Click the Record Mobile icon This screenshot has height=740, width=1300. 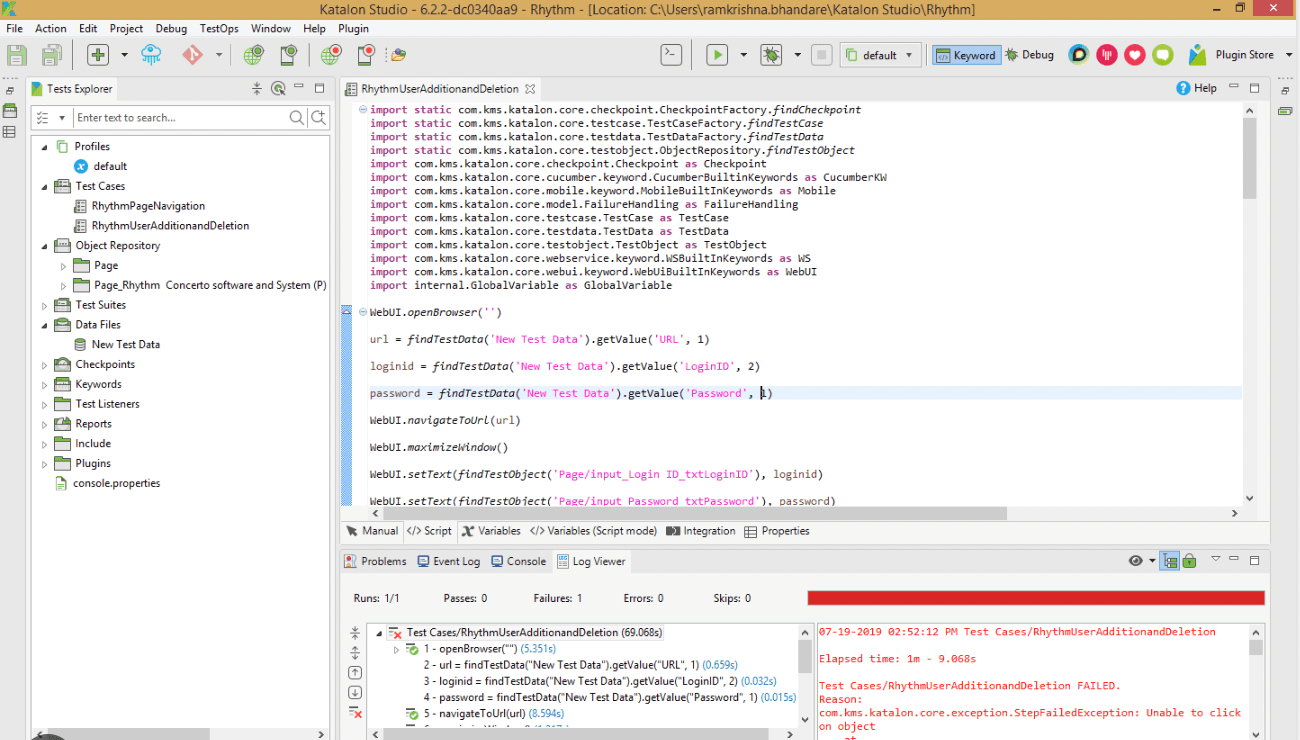[365, 55]
